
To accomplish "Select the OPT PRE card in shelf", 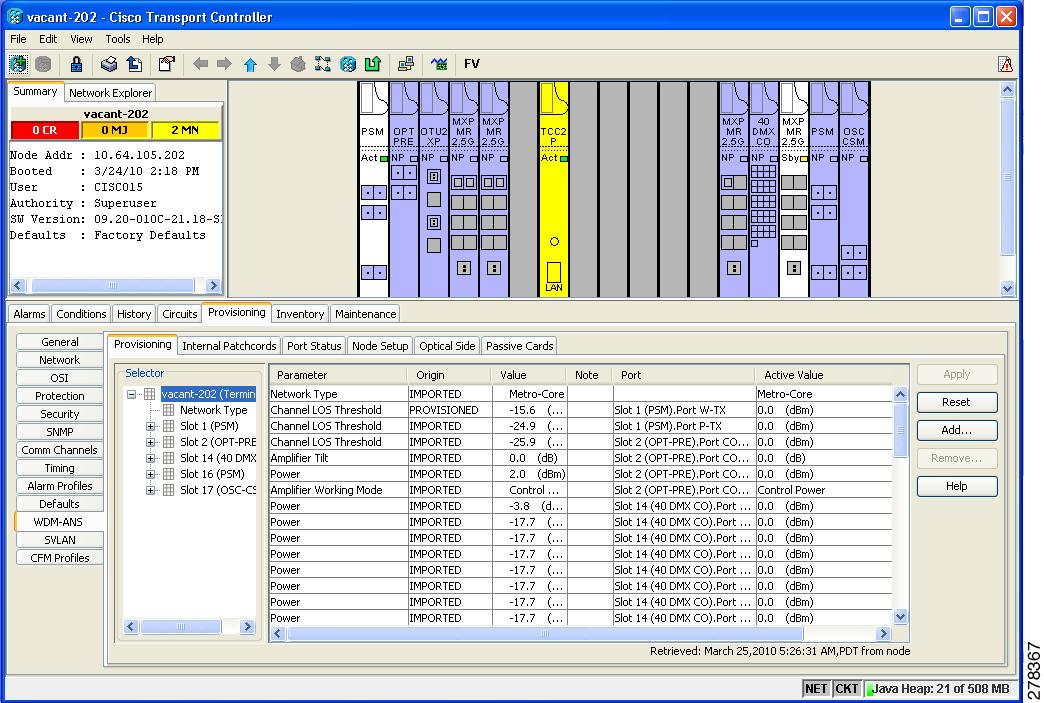I will click(403, 189).
